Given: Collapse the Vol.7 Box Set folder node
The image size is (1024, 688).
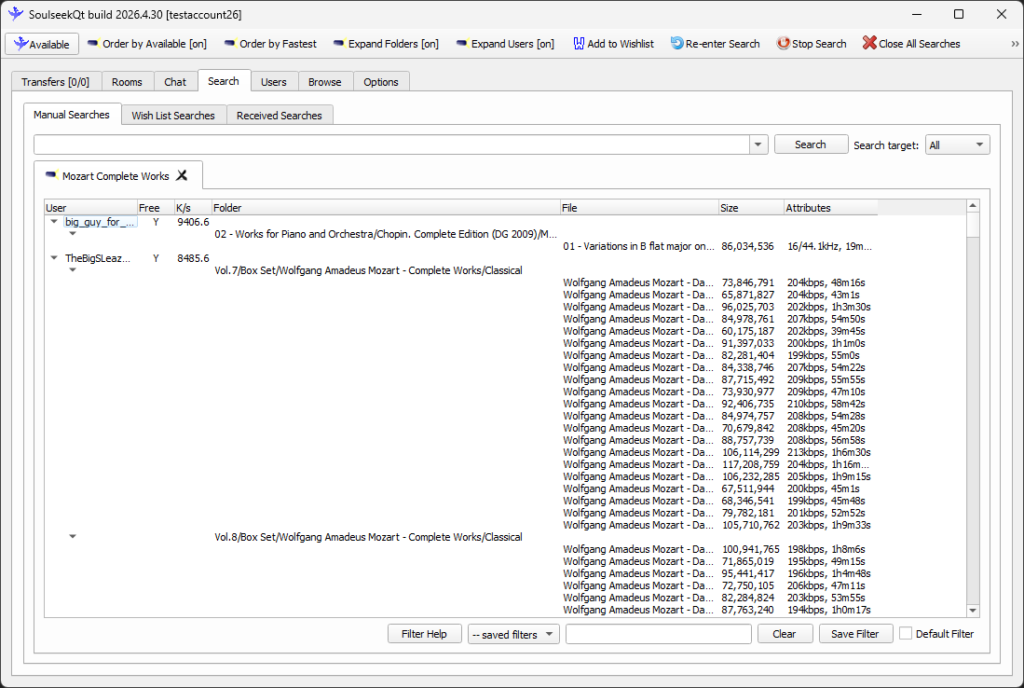Looking at the screenshot, I should pyautogui.click(x=72, y=270).
